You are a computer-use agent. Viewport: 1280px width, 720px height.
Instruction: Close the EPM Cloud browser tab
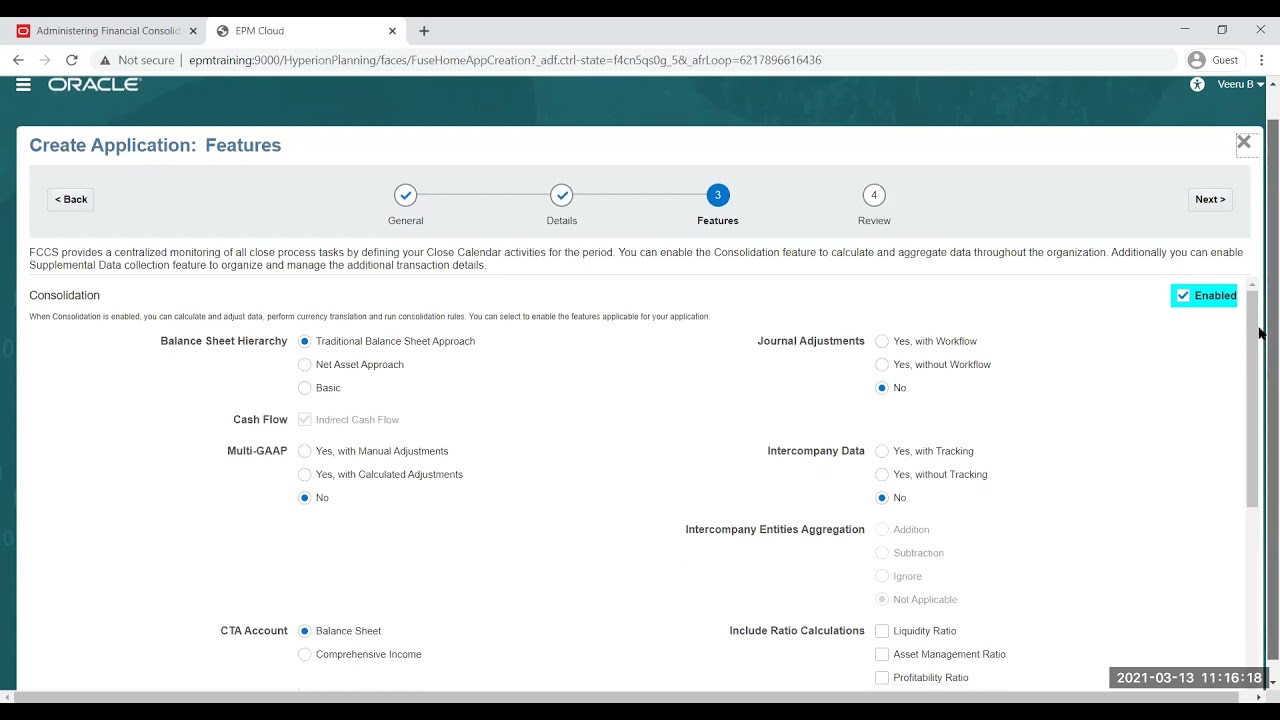[x=392, y=31]
